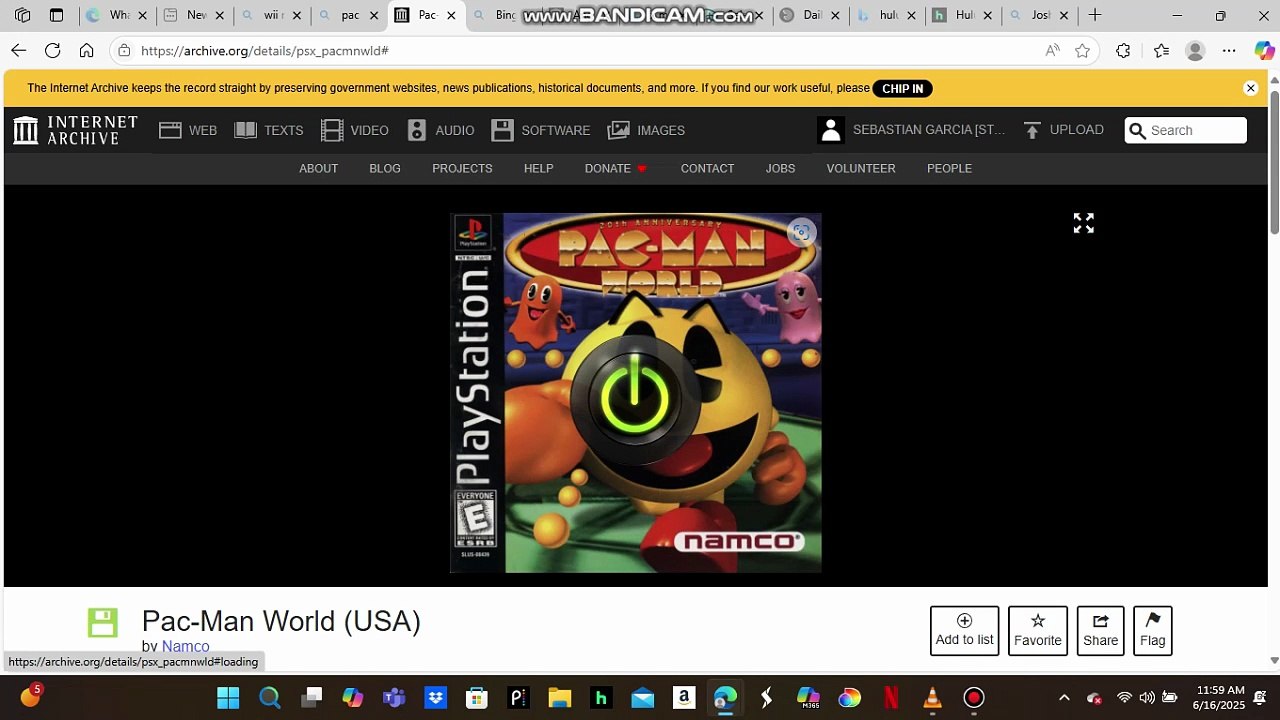Close the active Pac-Man Archive tab
Screen dimensions: 1280x720
tap(451, 15)
